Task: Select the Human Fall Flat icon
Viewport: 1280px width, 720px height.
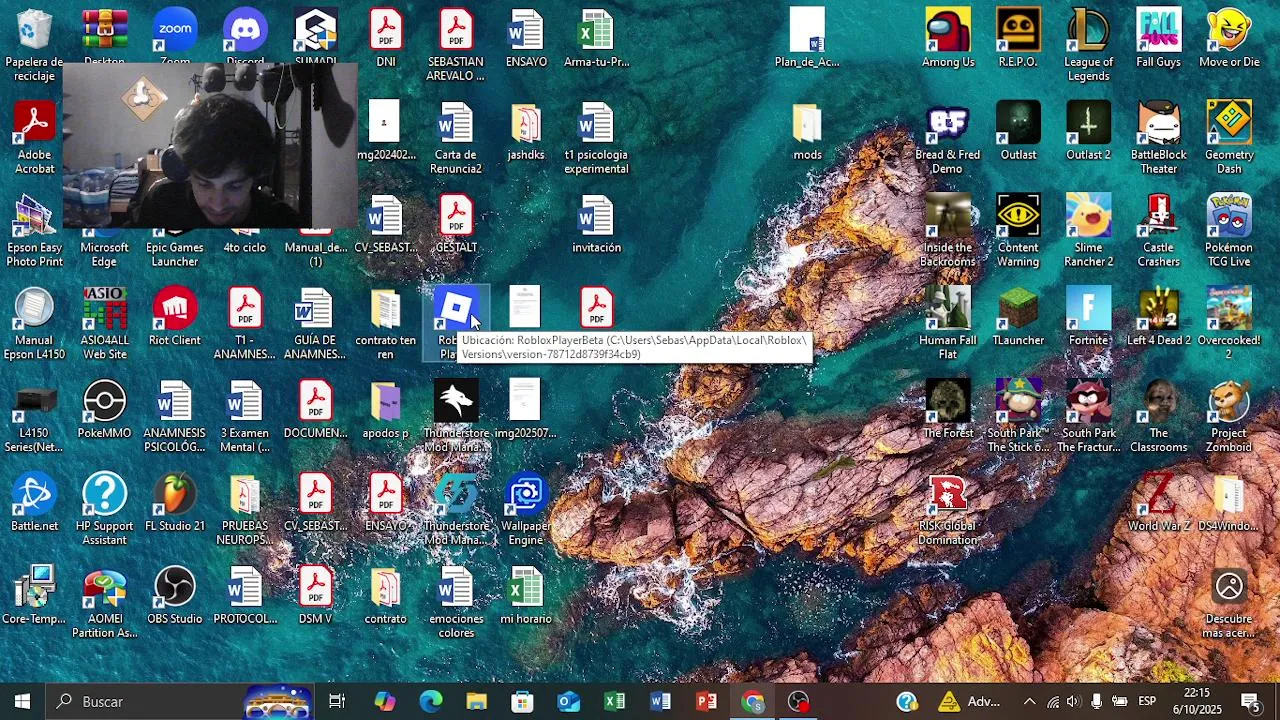Action: click(948, 324)
